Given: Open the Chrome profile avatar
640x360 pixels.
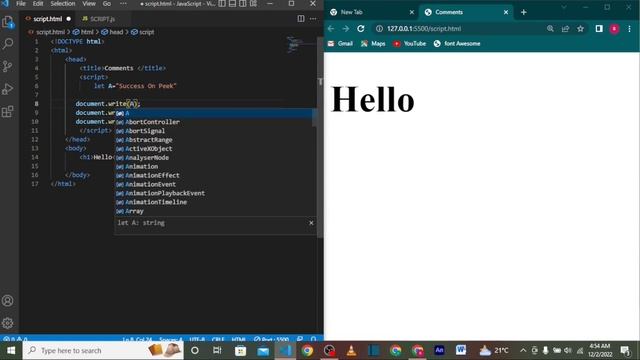Looking at the screenshot, I should tap(614, 29).
